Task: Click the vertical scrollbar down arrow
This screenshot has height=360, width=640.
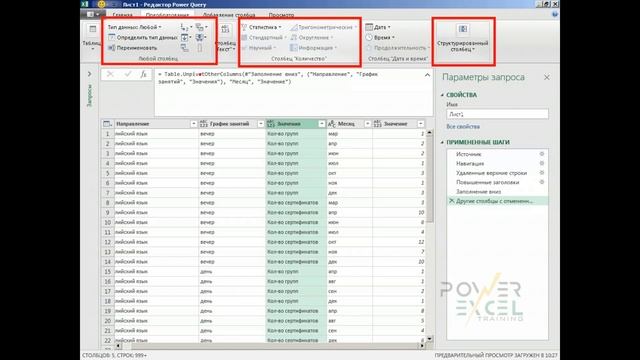Action: click(x=429, y=339)
